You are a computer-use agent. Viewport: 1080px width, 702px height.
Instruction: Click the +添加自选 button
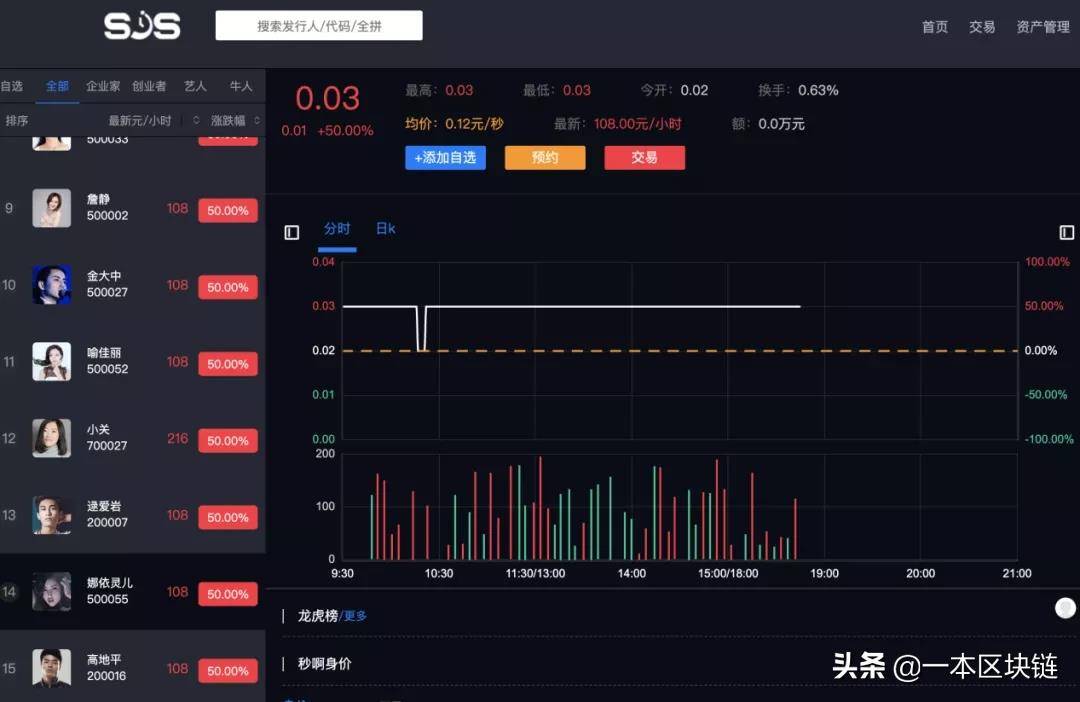[445, 158]
